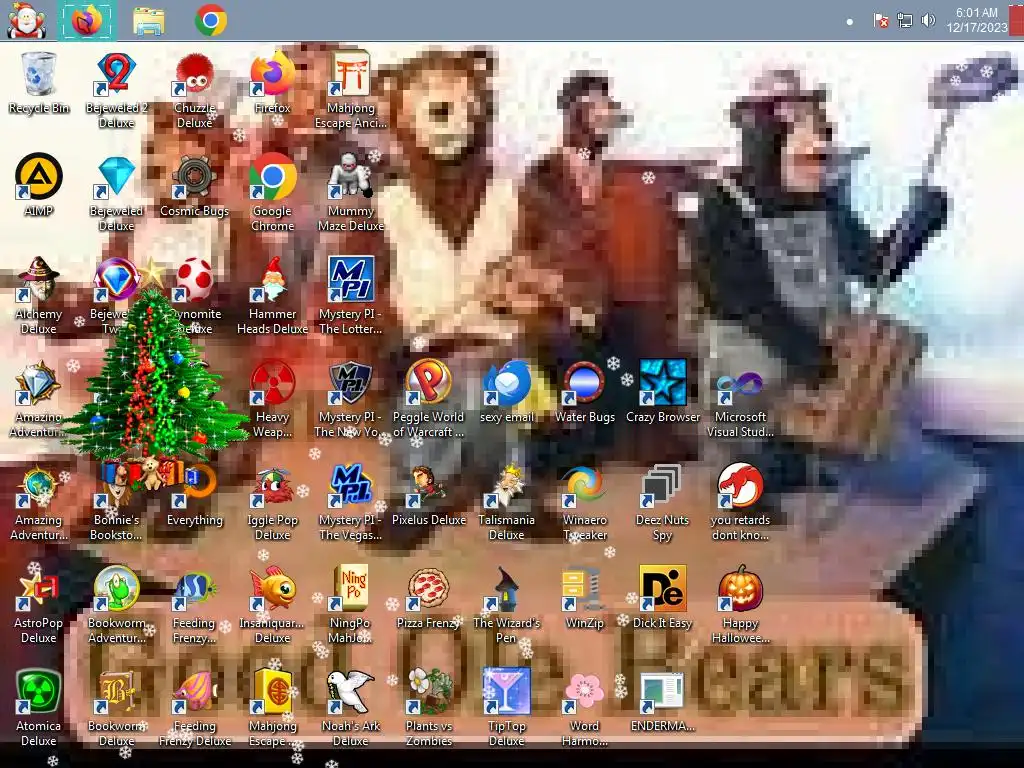Launch Noah's Ark Deluxe shortcut
The image size is (1024, 768).
(351, 708)
